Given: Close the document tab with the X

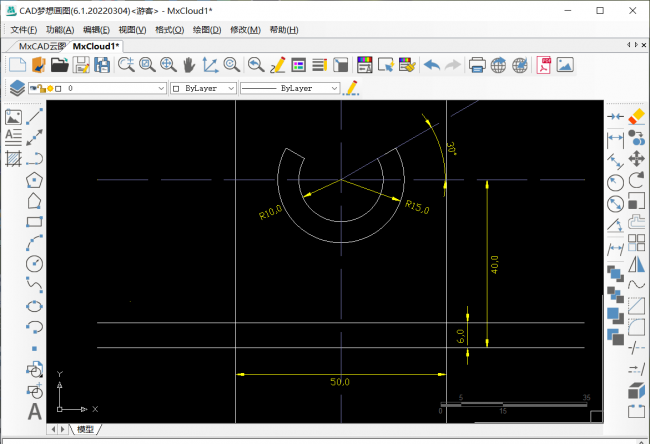Looking at the screenshot, I should [x=644, y=44].
